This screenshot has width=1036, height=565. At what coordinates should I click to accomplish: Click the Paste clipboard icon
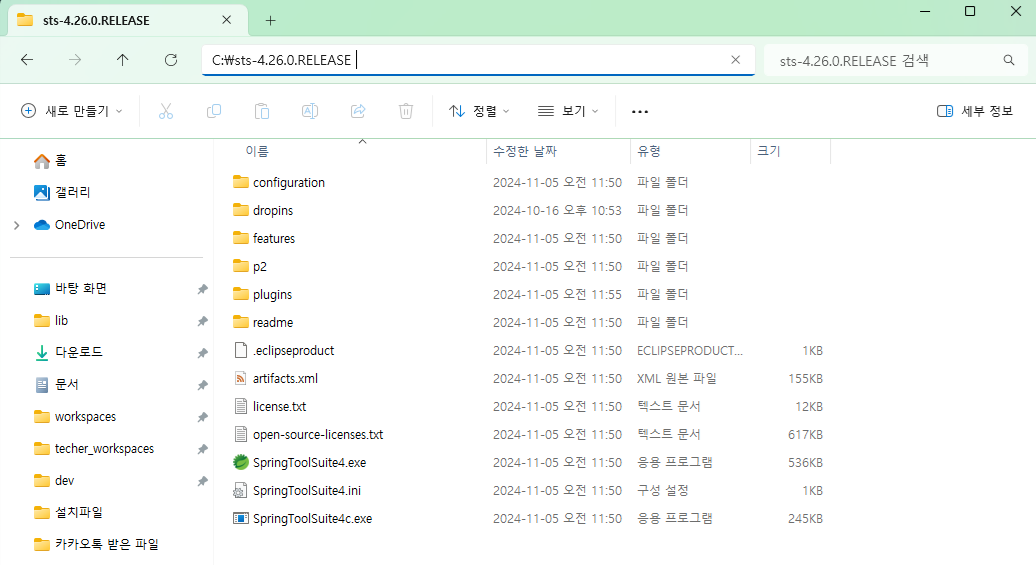[262, 111]
